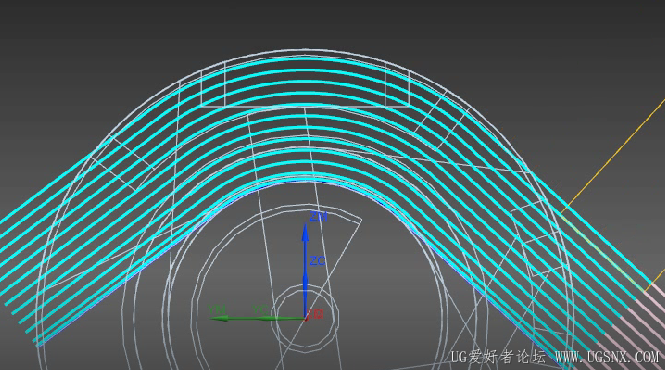Select the outermost cyan toolpath arc
The image size is (665, 370).
[305, 59]
